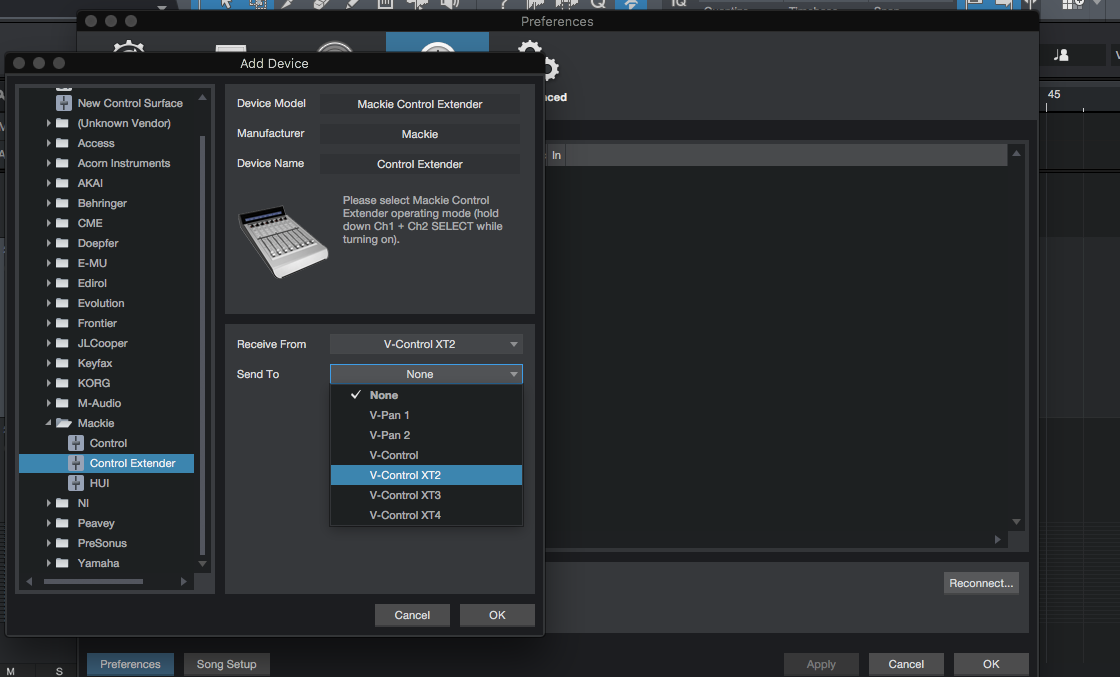Click the folder icon beside CME

[62, 223]
